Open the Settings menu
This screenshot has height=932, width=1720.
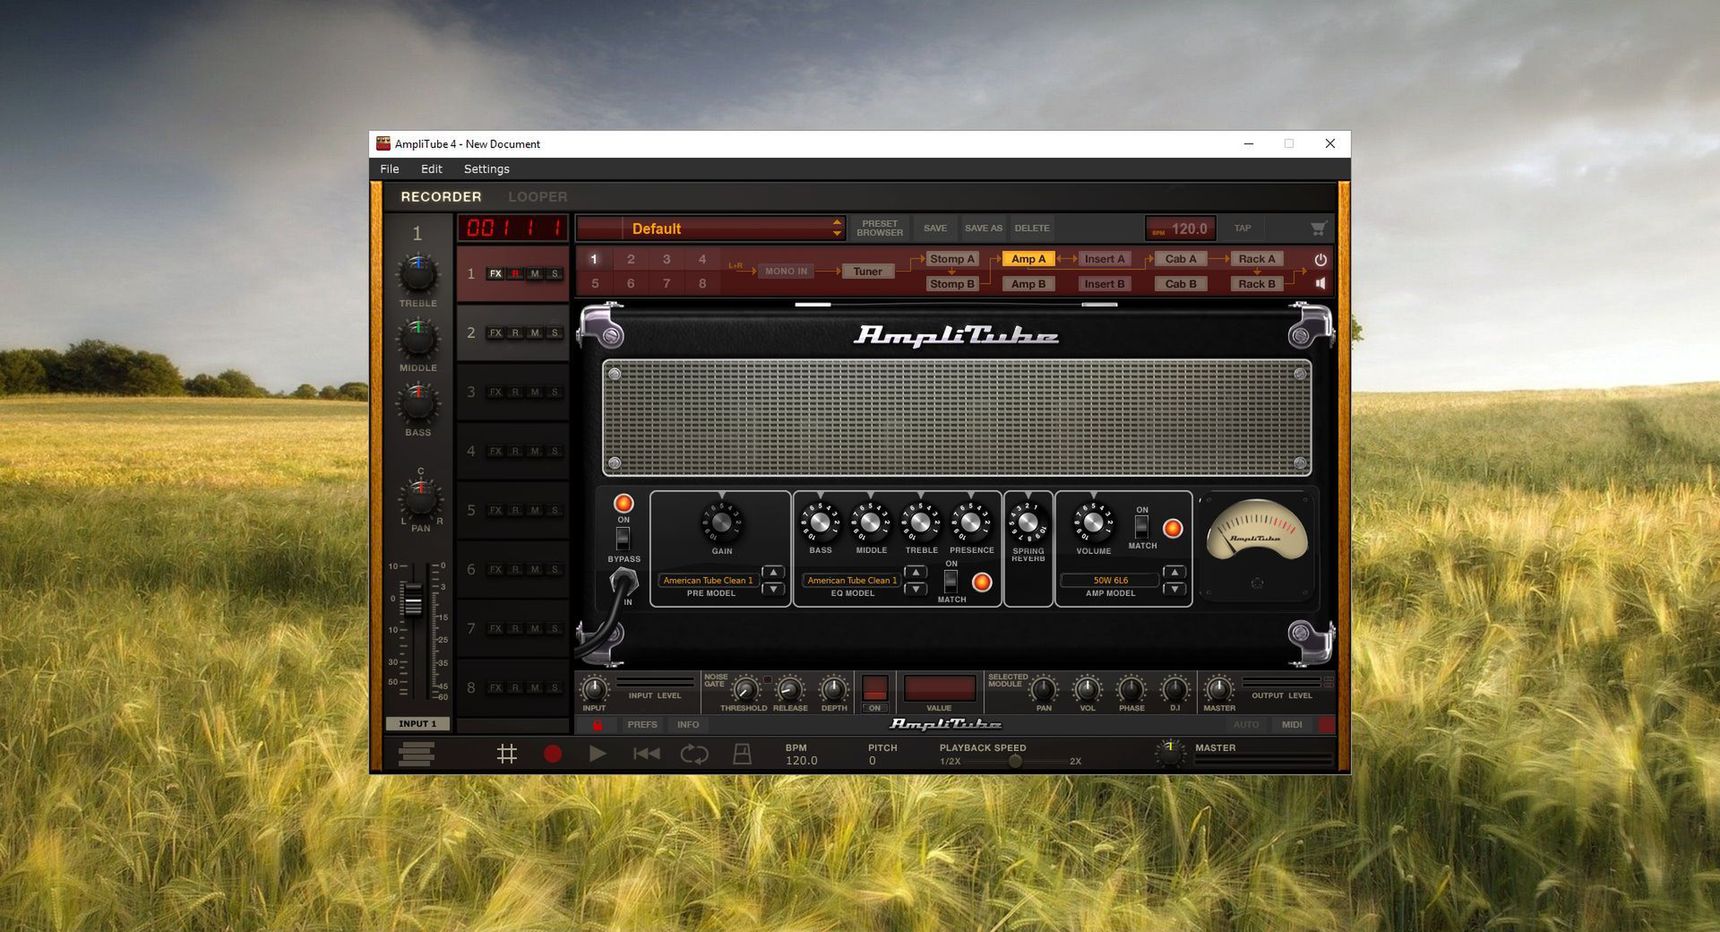487,169
